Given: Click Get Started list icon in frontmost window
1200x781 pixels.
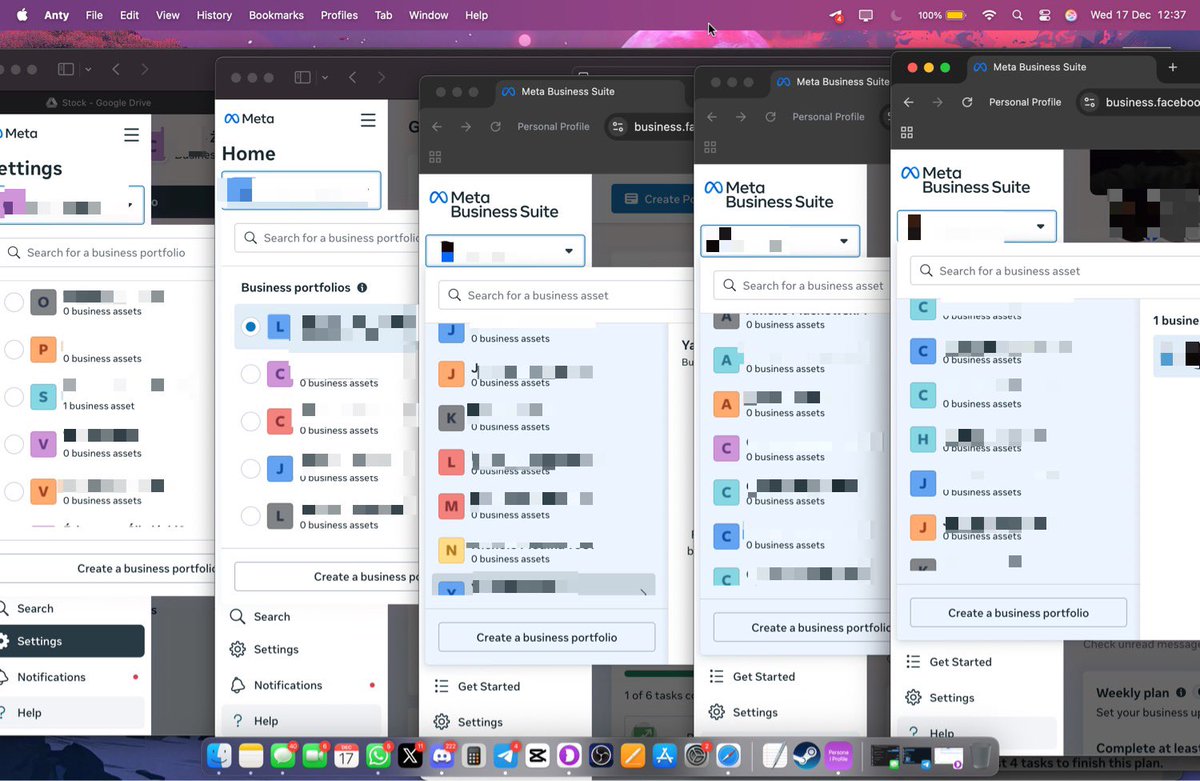Looking at the screenshot, I should [913, 662].
